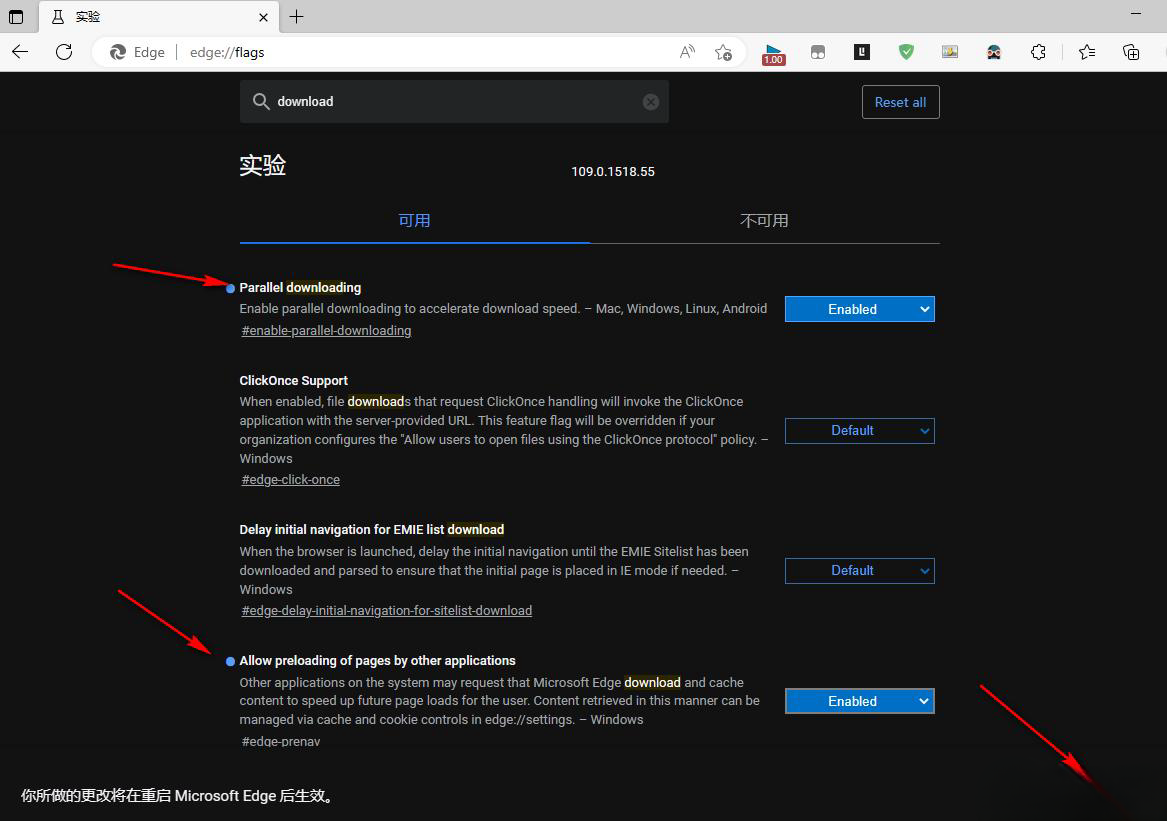Open the tab actions menu icon
The height and width of the screenshot is (821, 1167).
16,16
